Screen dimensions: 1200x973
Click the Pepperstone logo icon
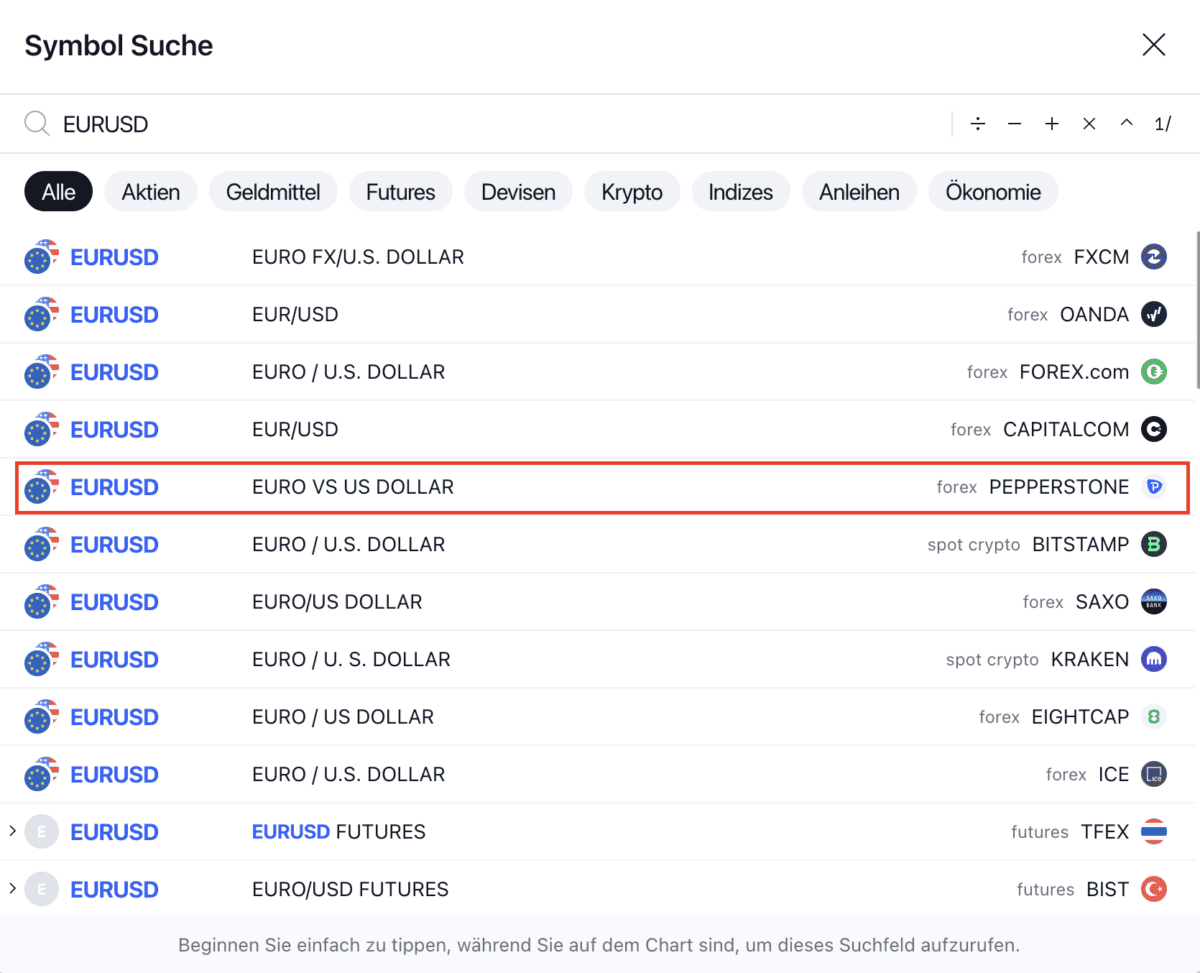(x=1154, y=487)
